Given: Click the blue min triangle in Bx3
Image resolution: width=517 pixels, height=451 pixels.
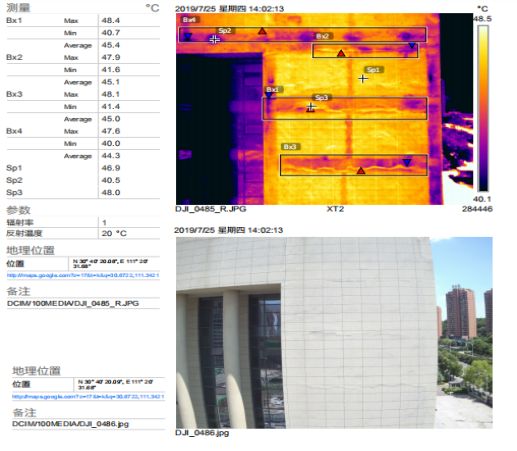Looking at the screenshot, I should click(x=407, y=162).
